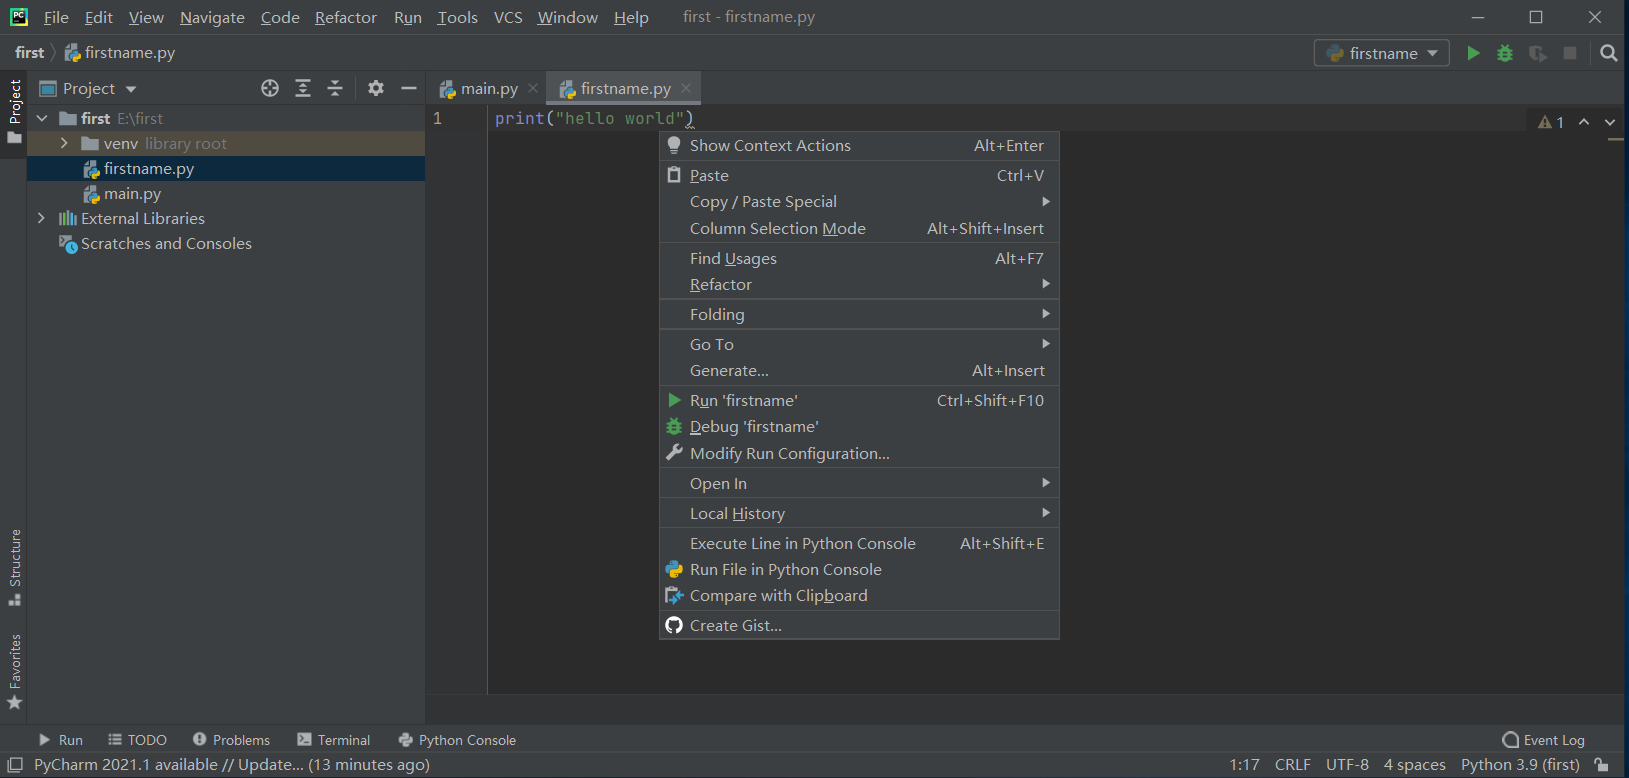Hide the Project panel with minus icon
The image size is (1629, 778).
(x=409, y=88)
